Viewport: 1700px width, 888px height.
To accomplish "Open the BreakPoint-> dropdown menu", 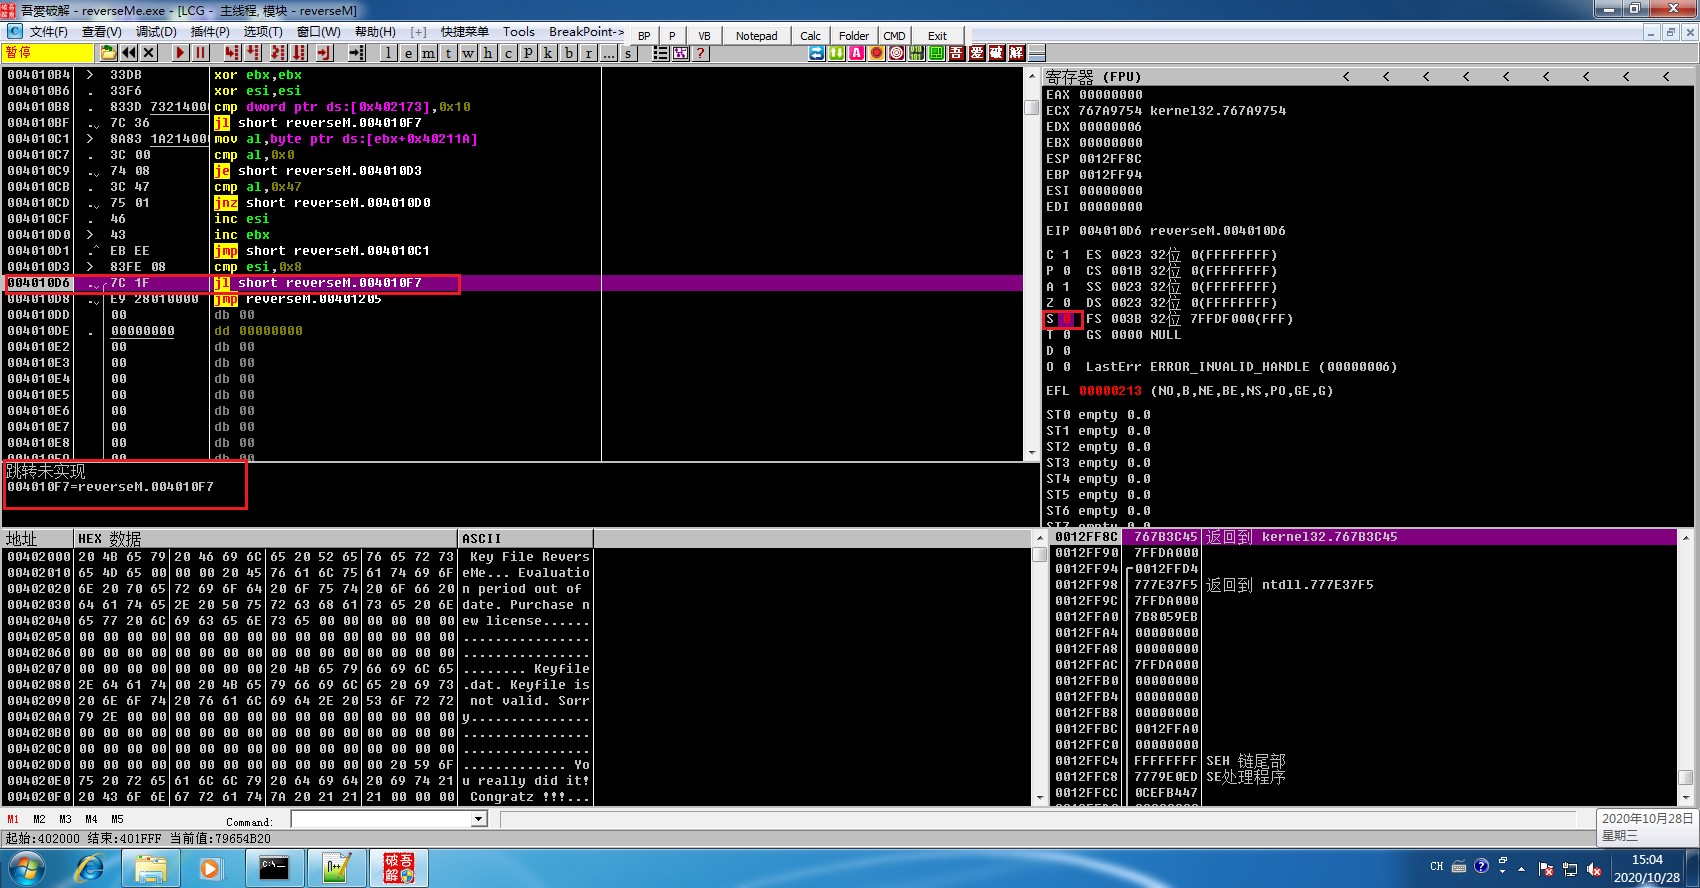I will 586,32.
